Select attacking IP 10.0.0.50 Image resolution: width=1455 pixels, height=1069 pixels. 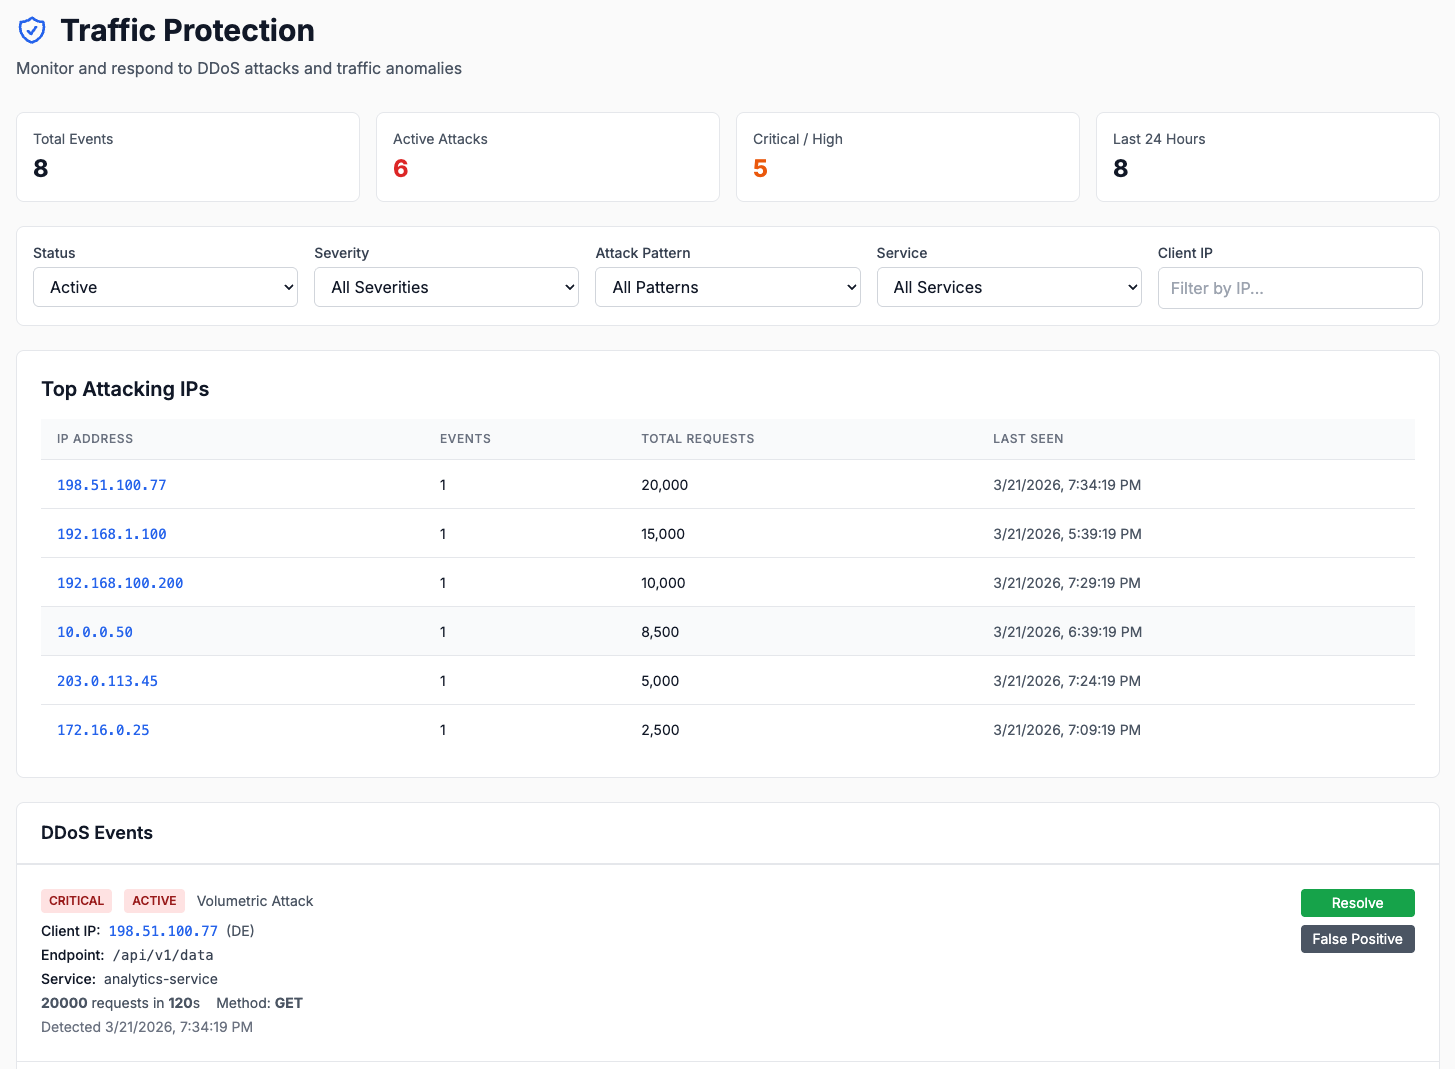(x=94, y=632)
